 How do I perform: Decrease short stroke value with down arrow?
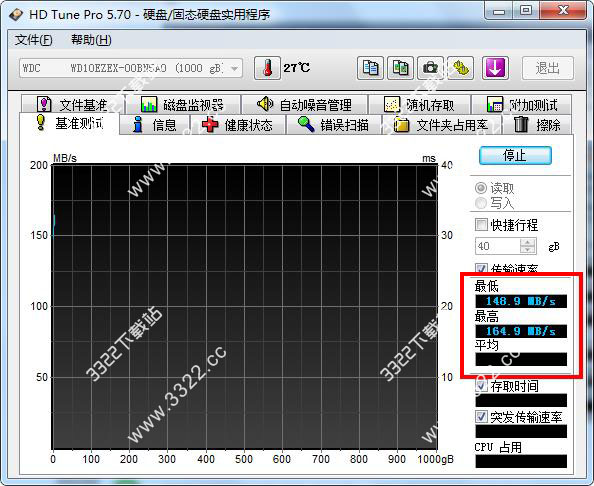528,250
